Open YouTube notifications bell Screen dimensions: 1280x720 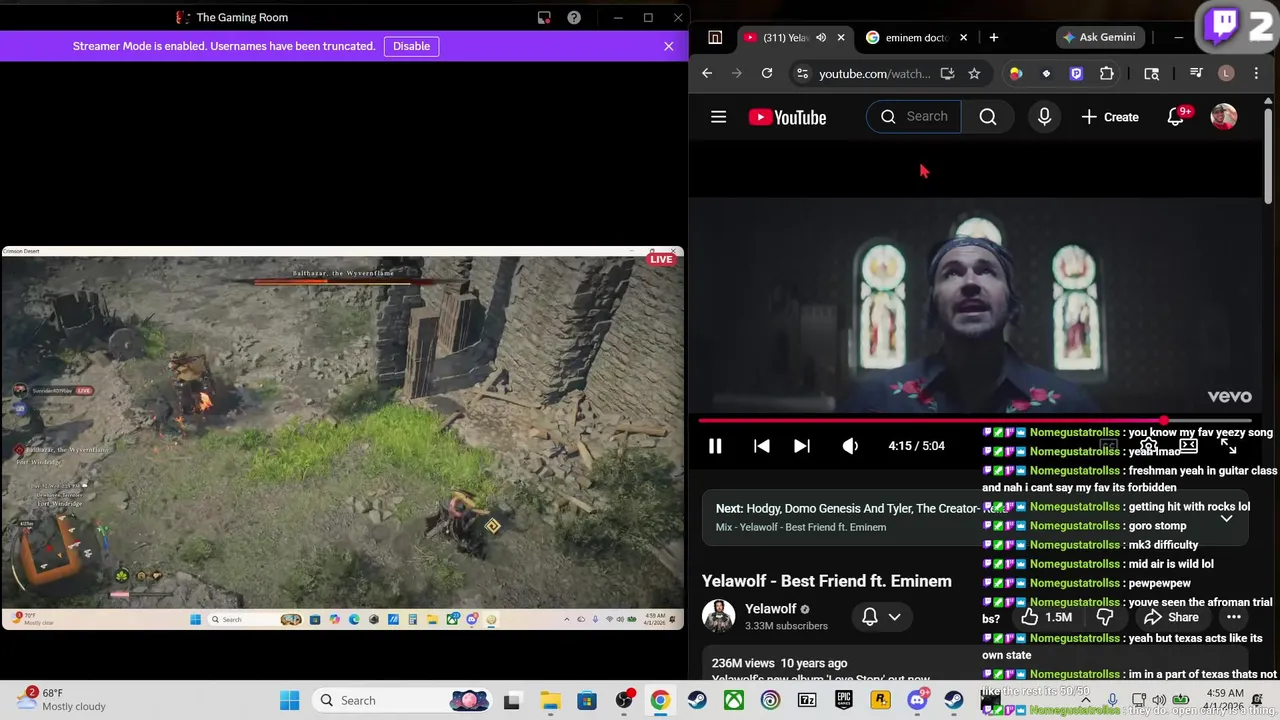[1176, 117]
